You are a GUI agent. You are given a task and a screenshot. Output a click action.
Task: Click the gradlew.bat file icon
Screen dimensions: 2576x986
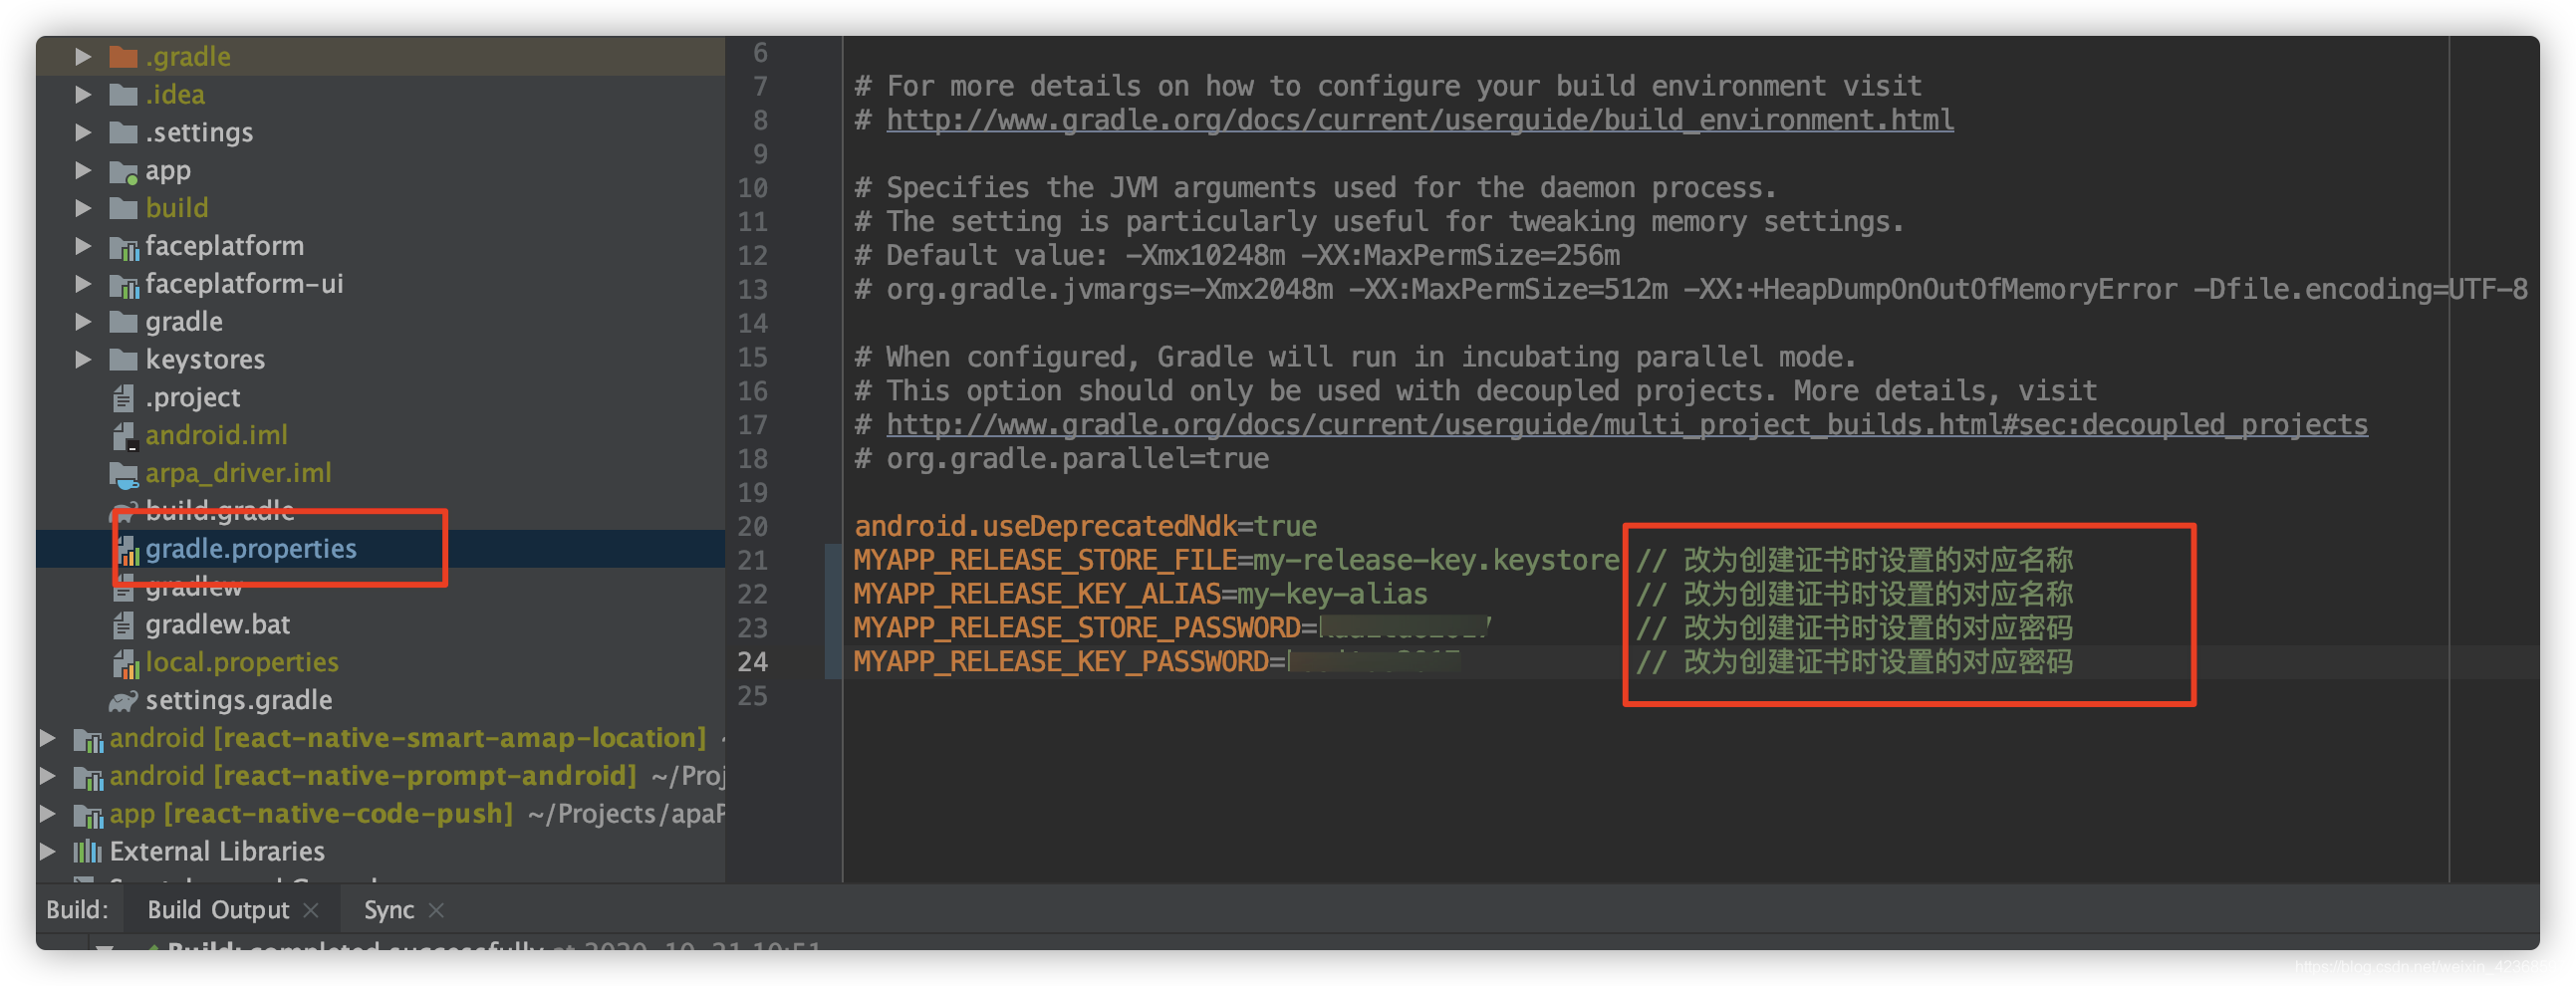[123, 625]
